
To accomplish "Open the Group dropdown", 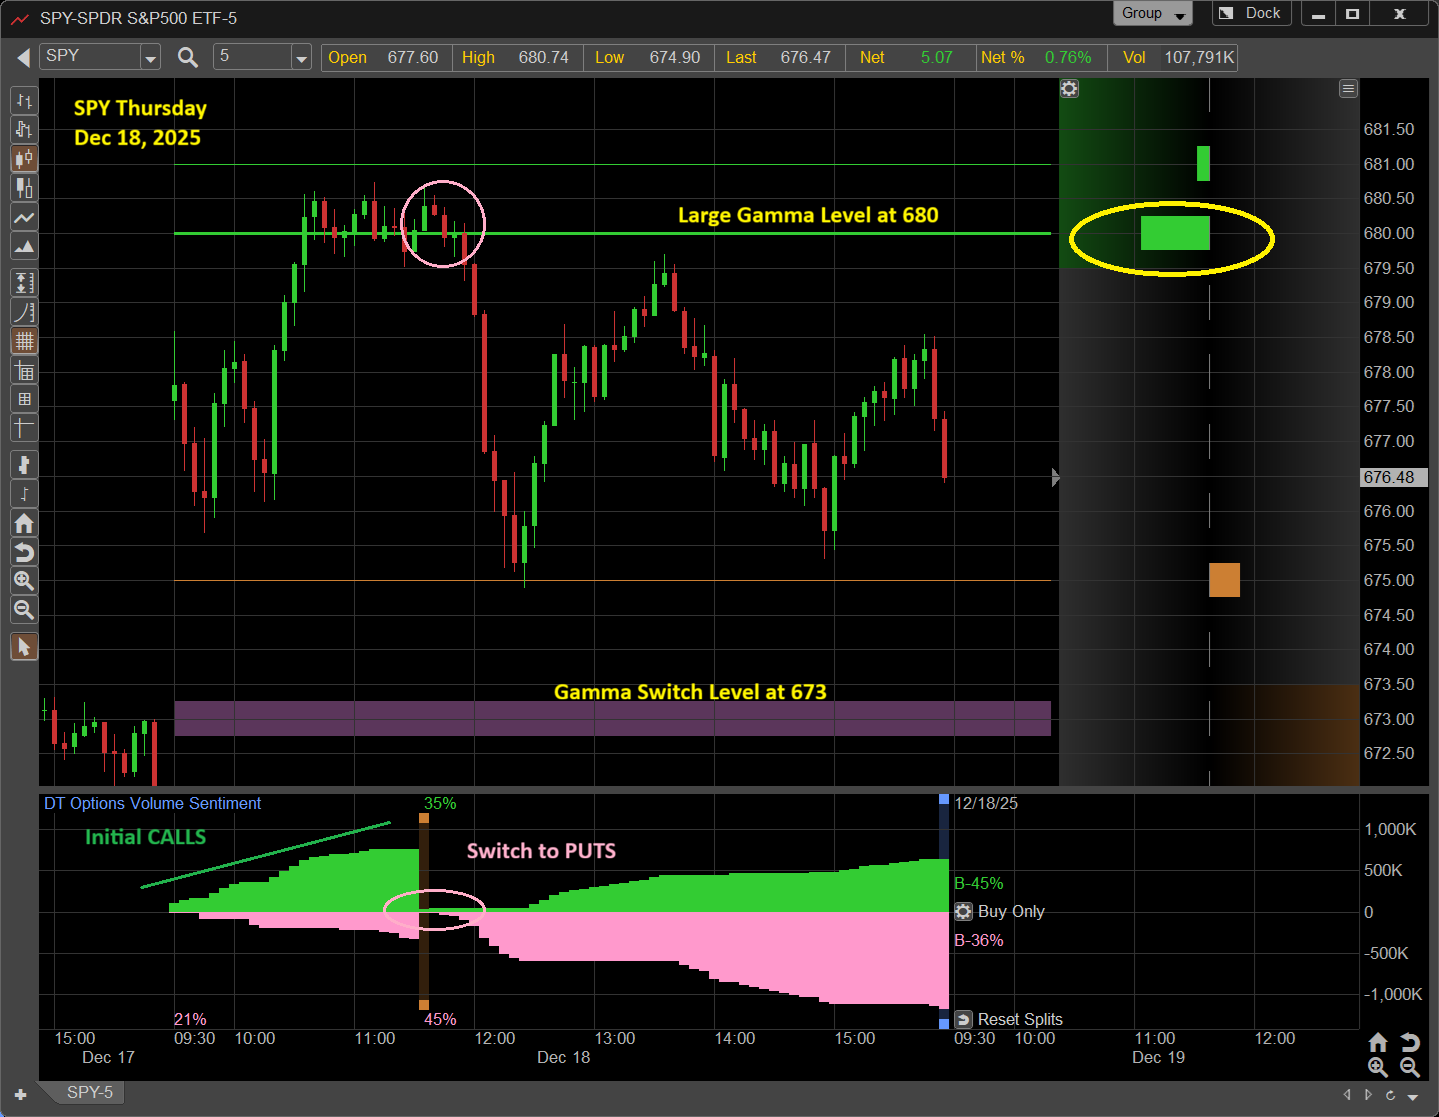I will pos(1152,13).
